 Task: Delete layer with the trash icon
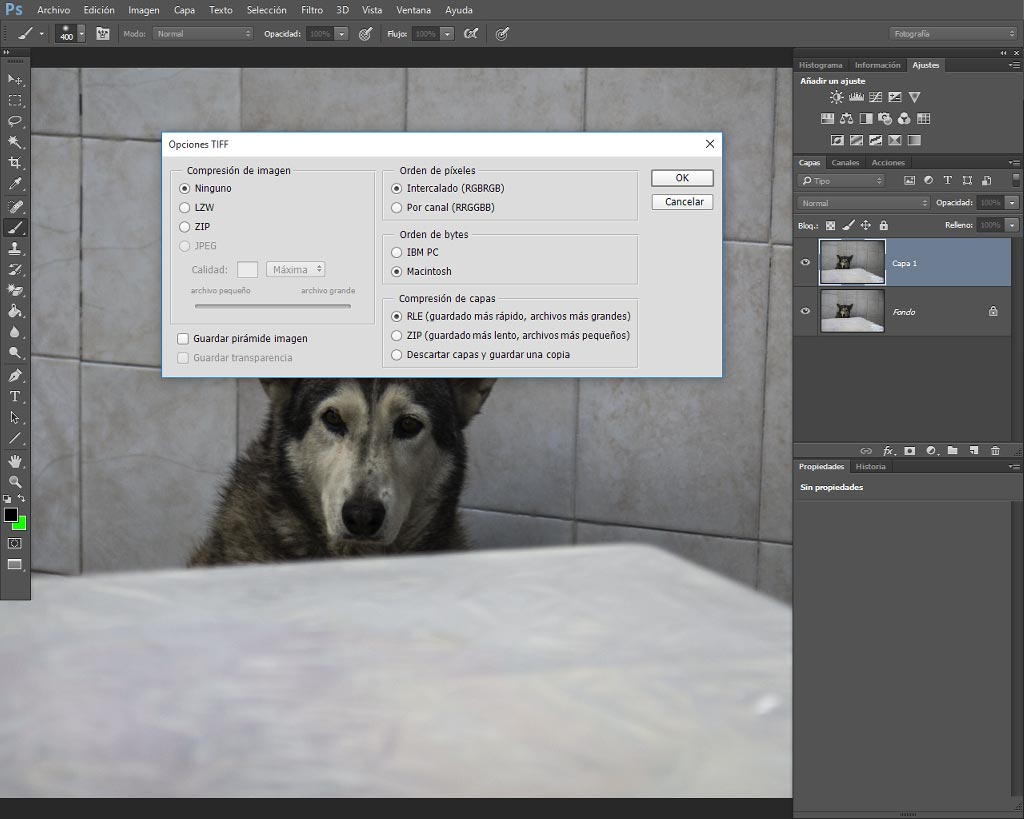(x=995, y=451)
